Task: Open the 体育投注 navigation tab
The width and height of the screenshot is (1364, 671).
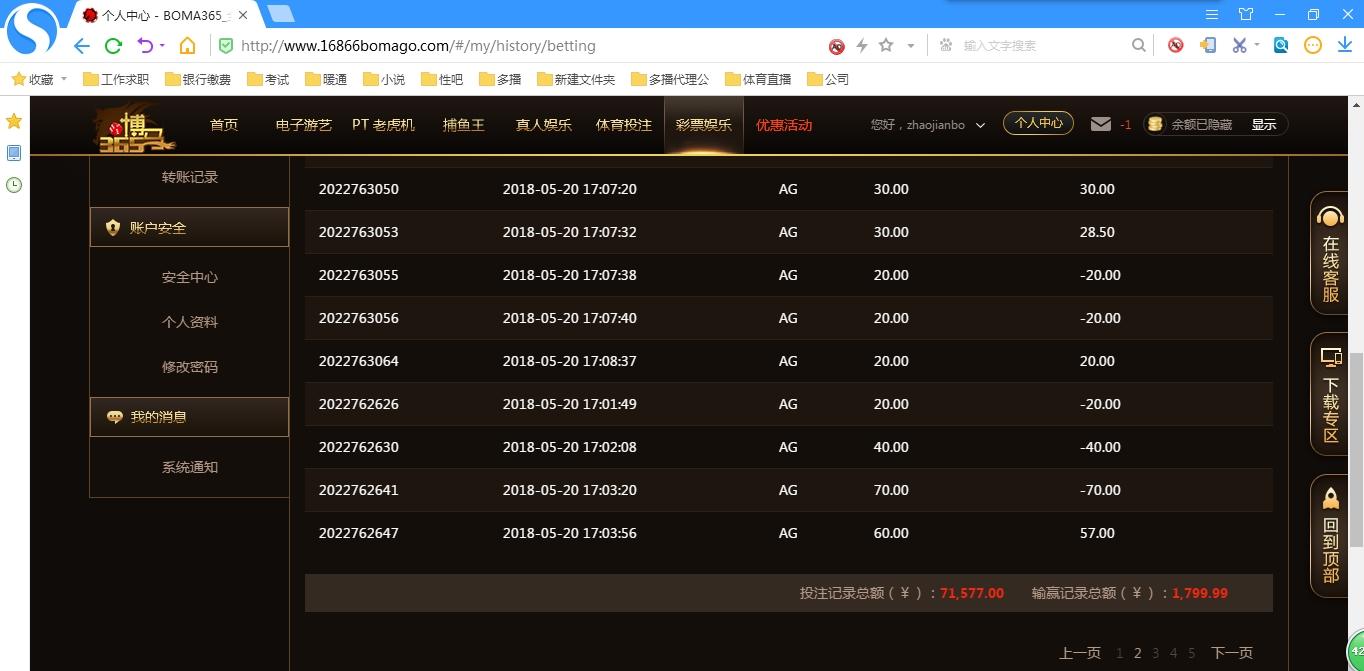Action: pyautogui.click(x=623, y=125)
